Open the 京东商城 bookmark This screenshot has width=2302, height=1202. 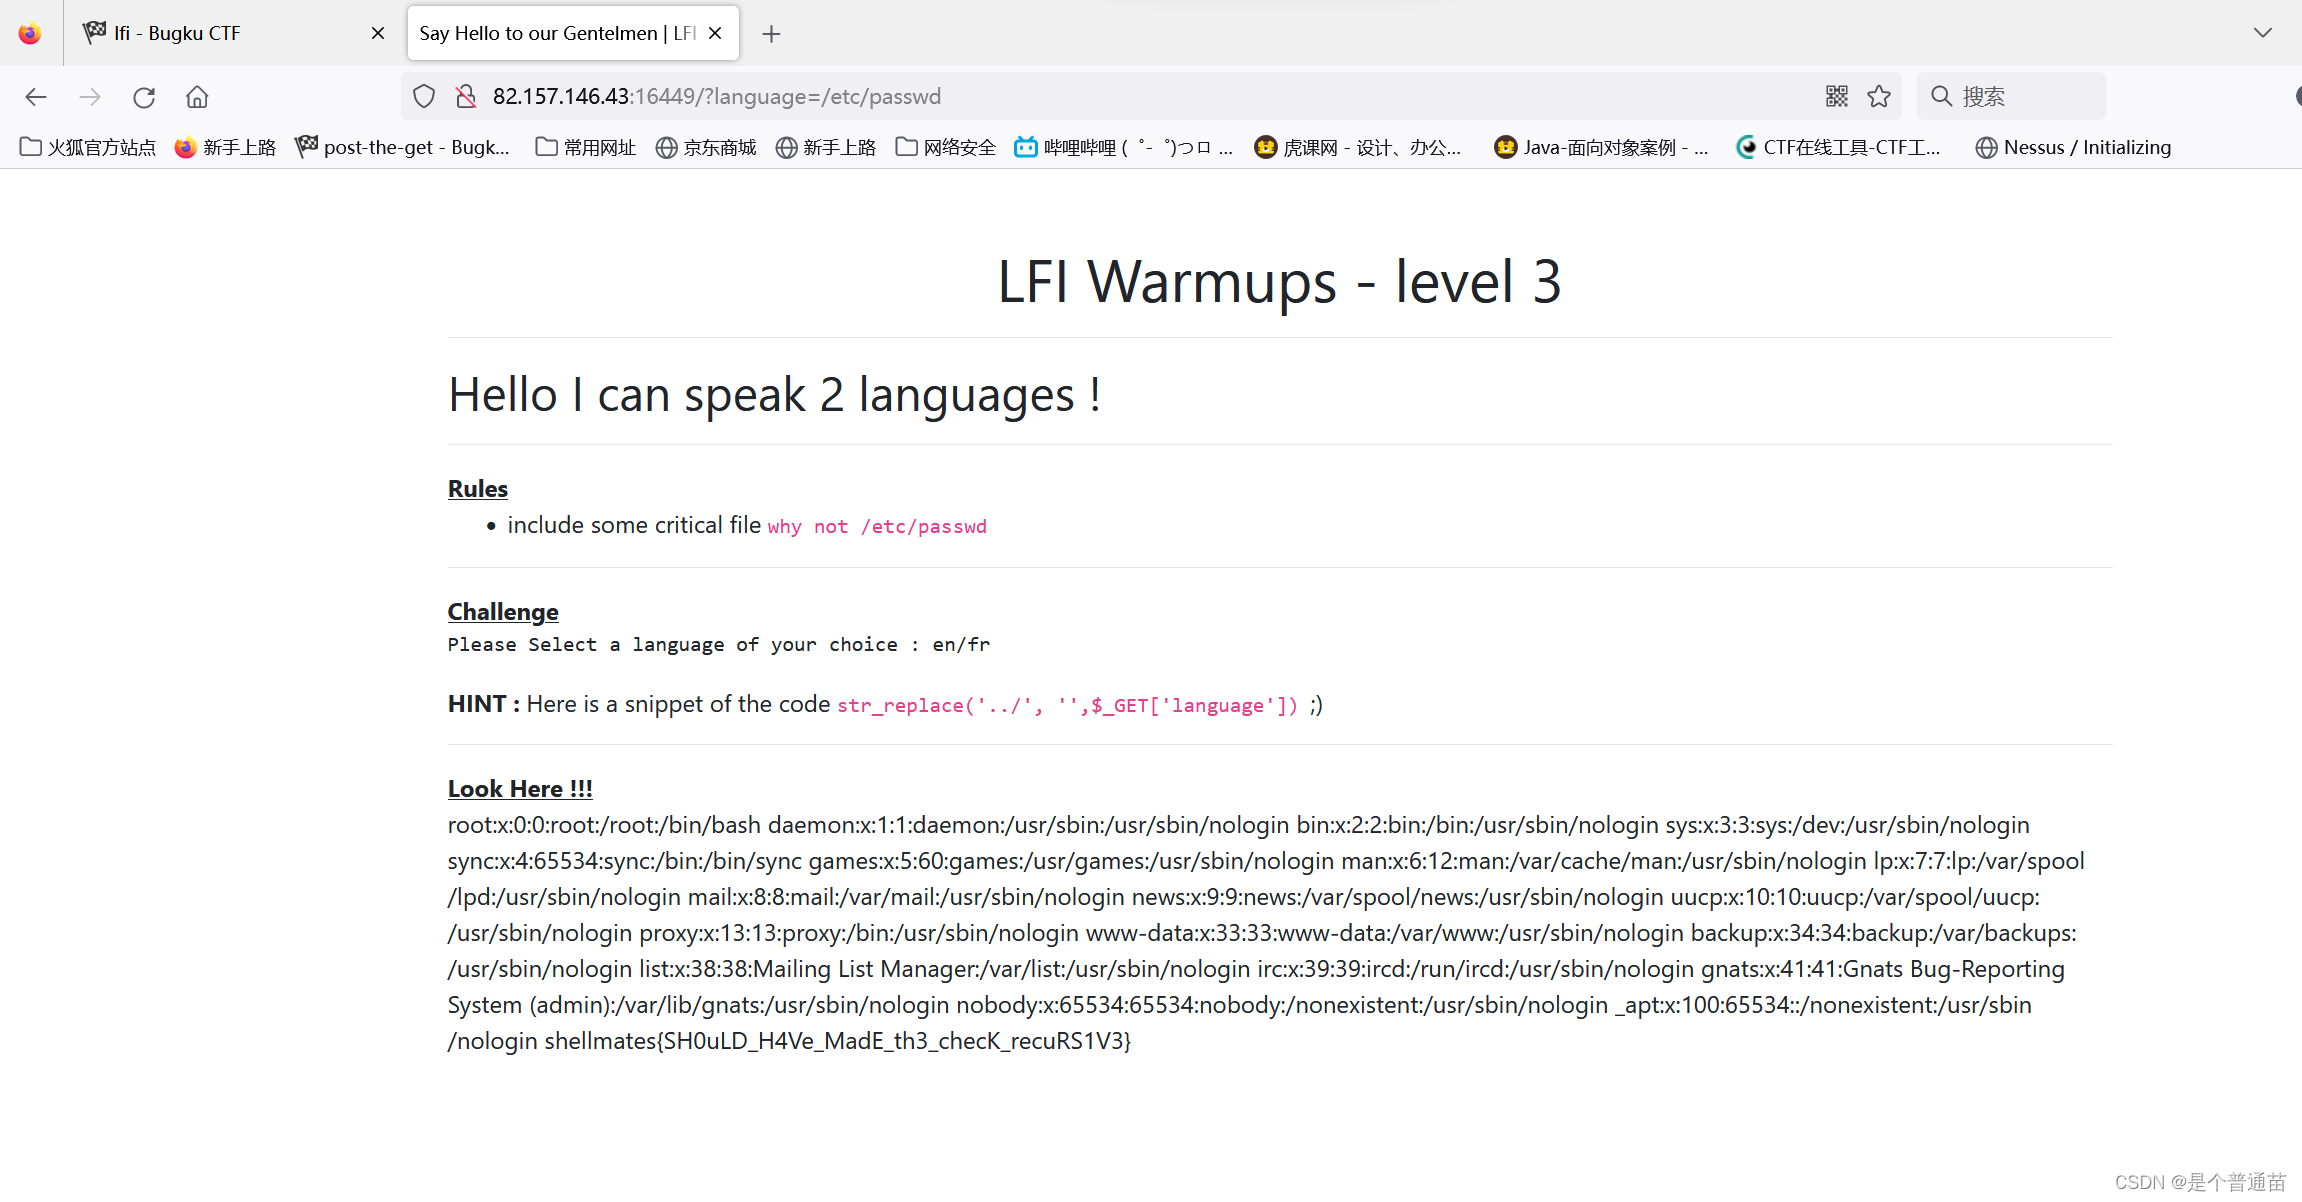[706, 147]
